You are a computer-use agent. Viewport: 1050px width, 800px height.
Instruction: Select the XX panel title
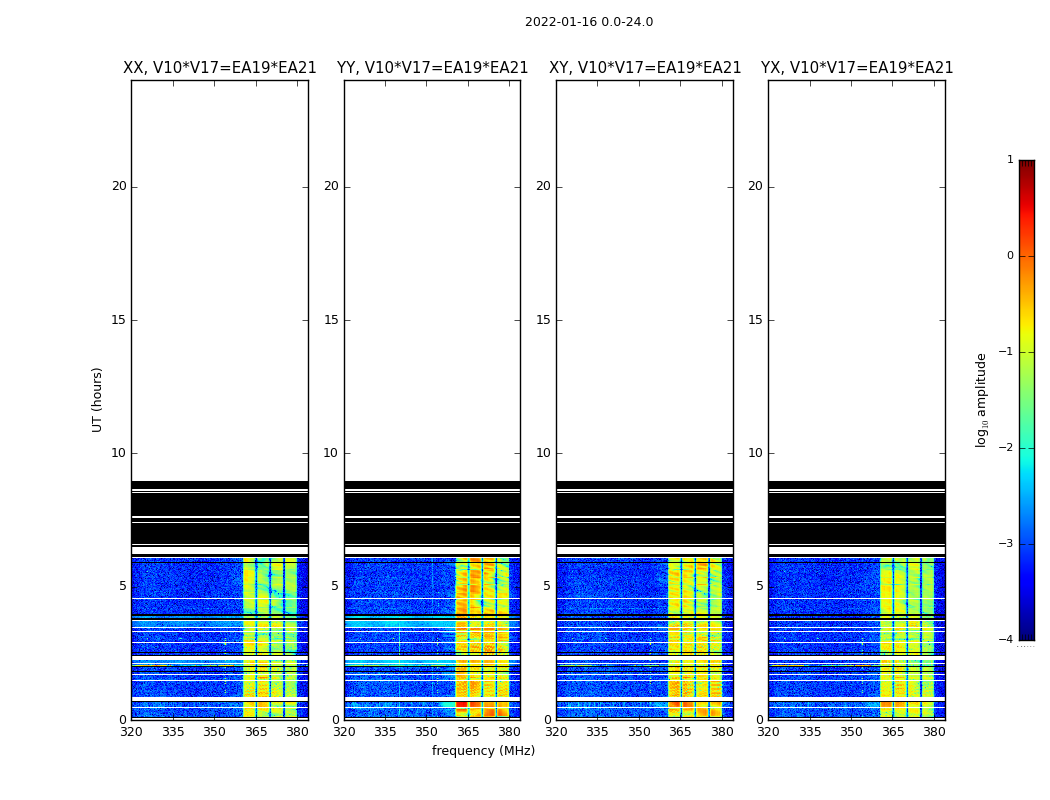pos(219,68)
